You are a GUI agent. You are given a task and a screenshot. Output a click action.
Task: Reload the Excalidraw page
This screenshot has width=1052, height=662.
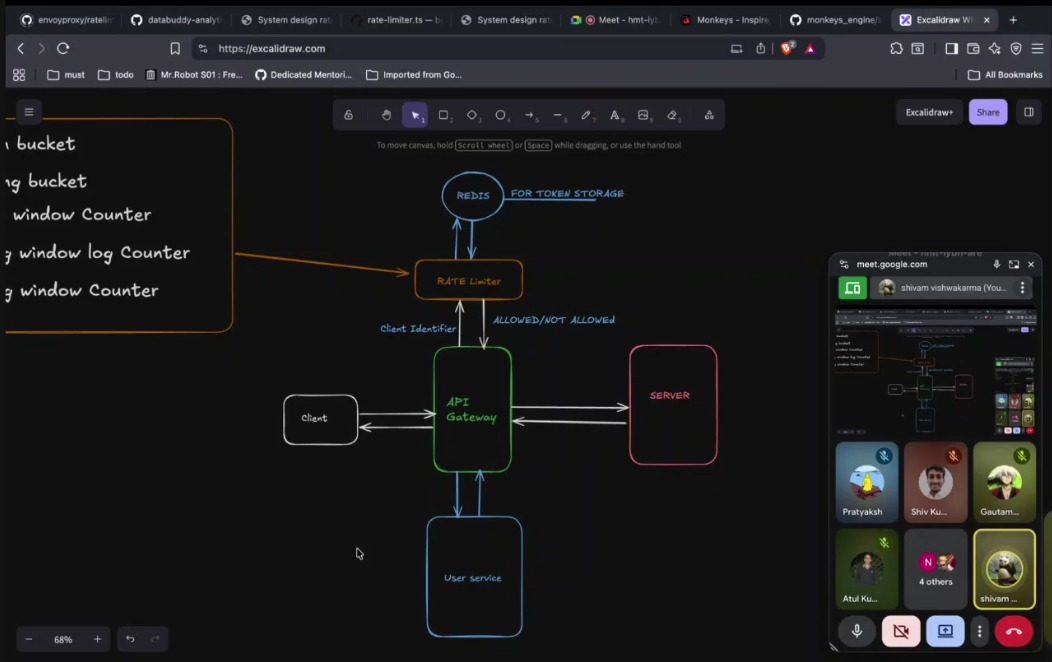[63, 48]
